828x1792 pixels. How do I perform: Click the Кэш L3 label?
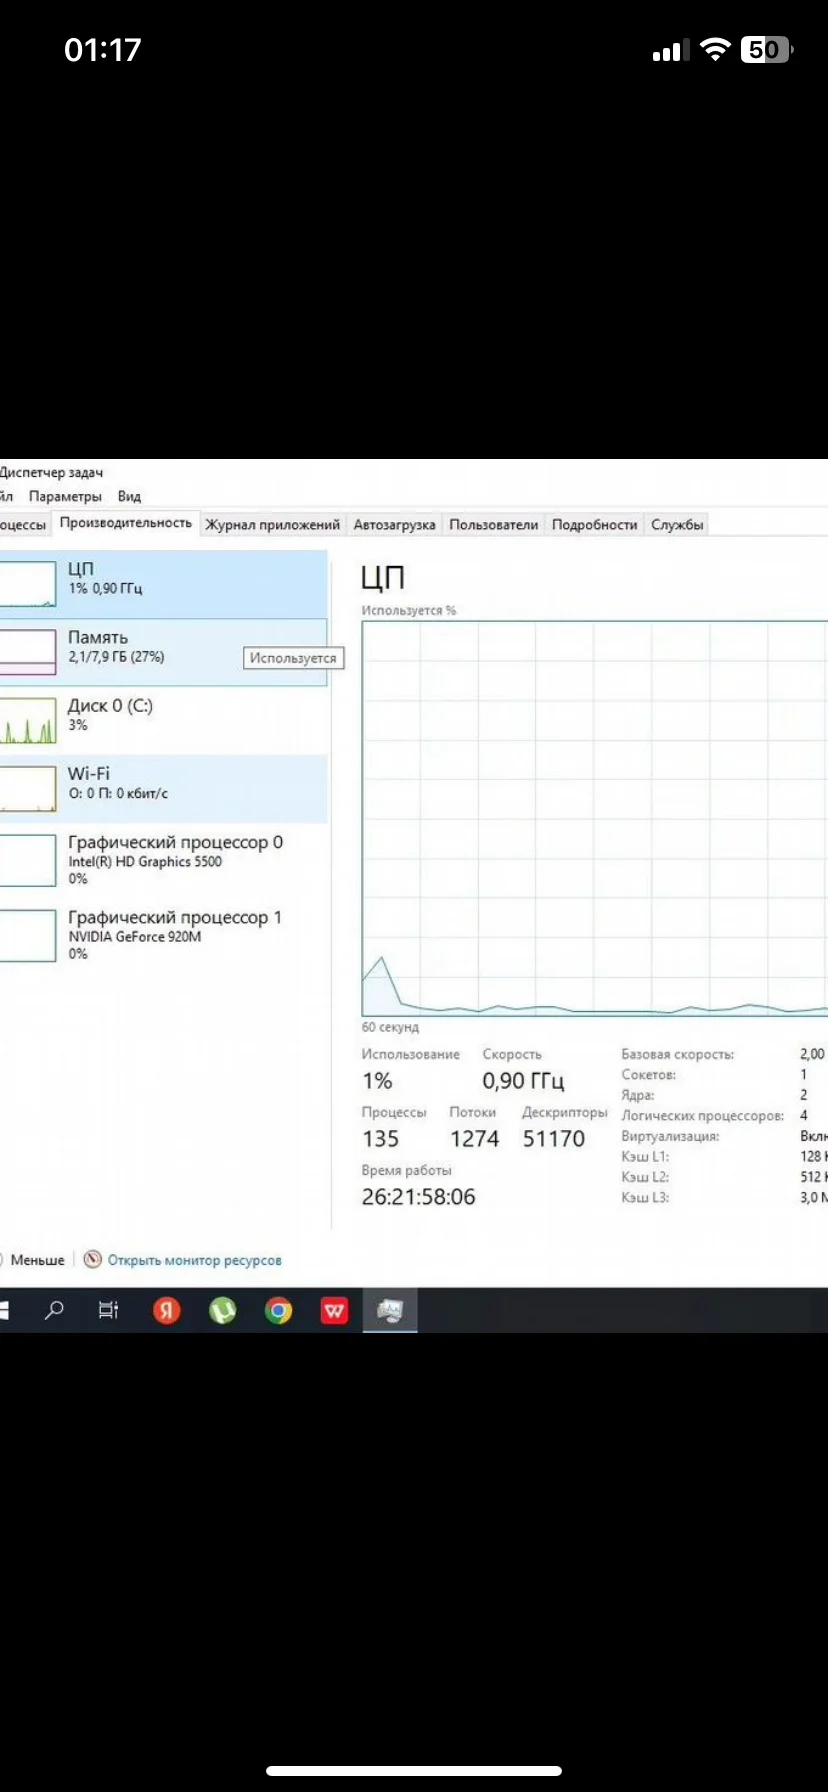pyautogui.click(x=645, y=1197)
